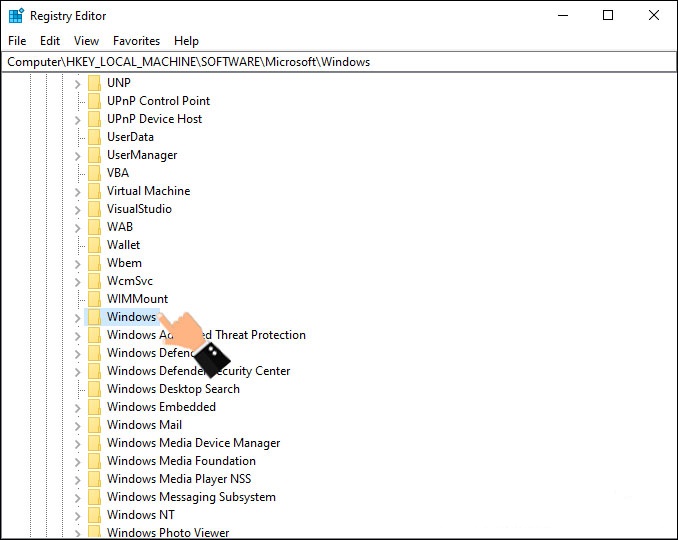Expand the WcmSvc key
The image size is (678, 540).
(x=77, y=281)
